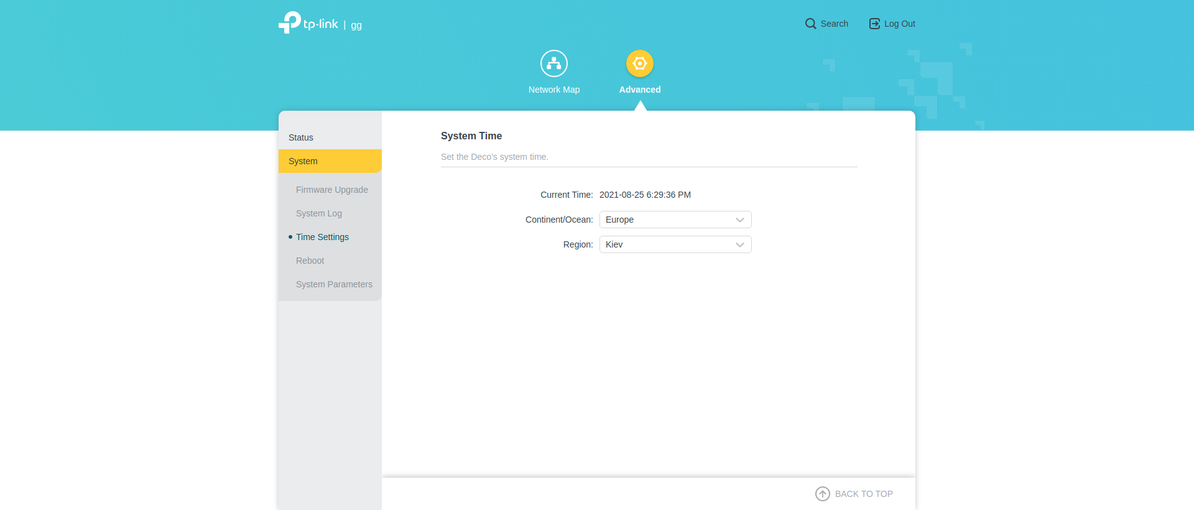Click the tp-link logo
This screenshot has height=510, width=1194.
coord(308,23)
